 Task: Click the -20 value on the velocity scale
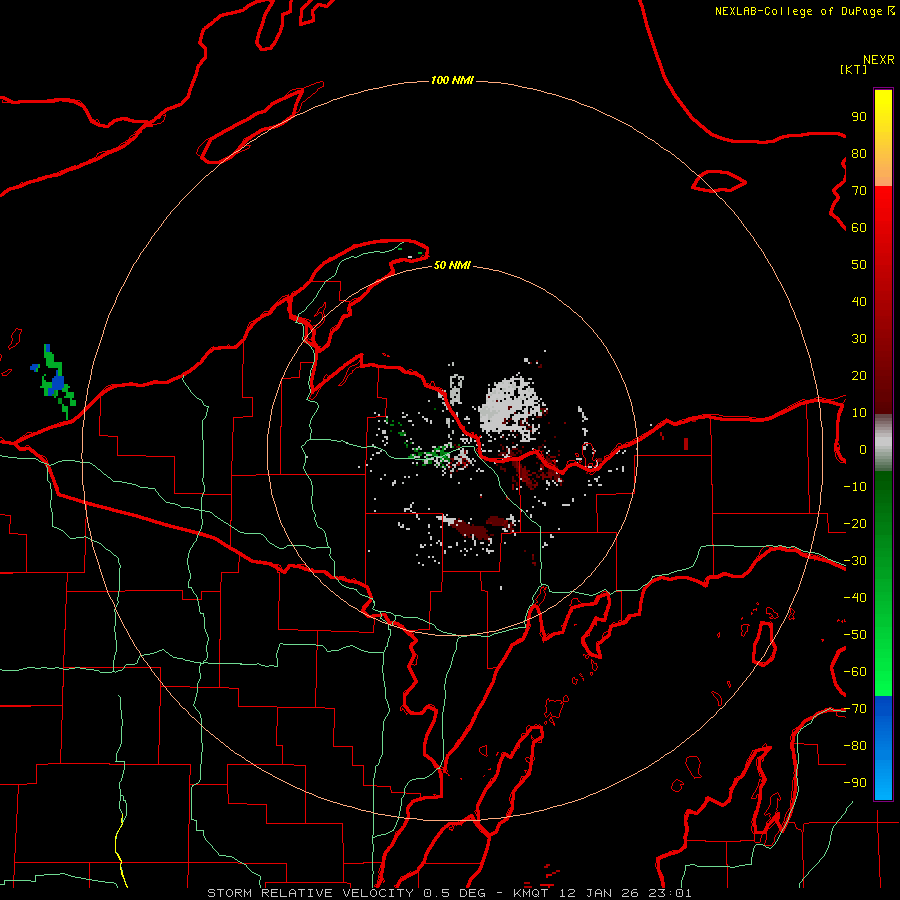pyautogui.click(x=855, y=524)
